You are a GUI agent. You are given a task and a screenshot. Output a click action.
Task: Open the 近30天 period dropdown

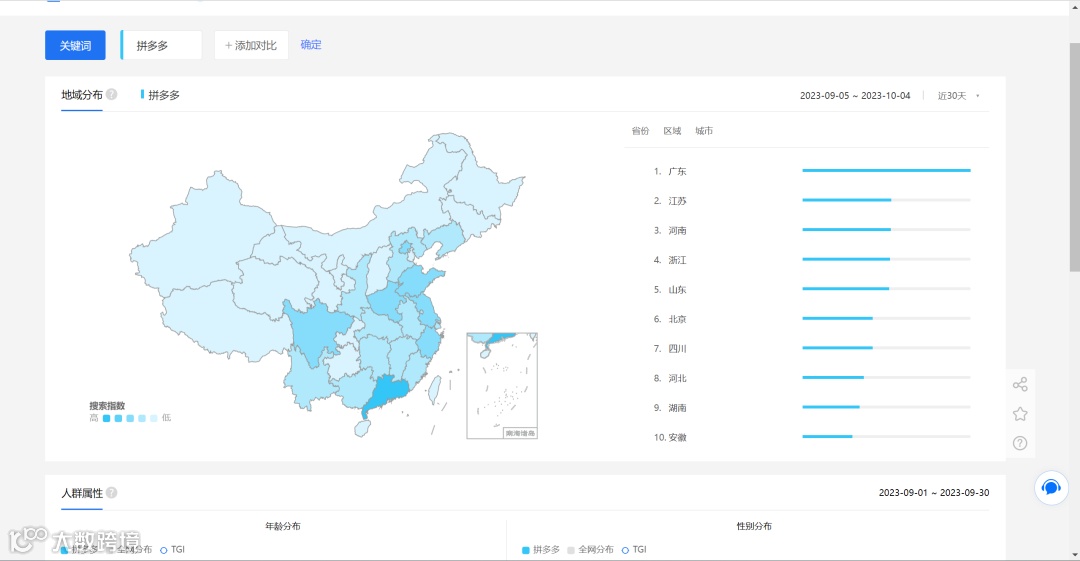point(958,96)
